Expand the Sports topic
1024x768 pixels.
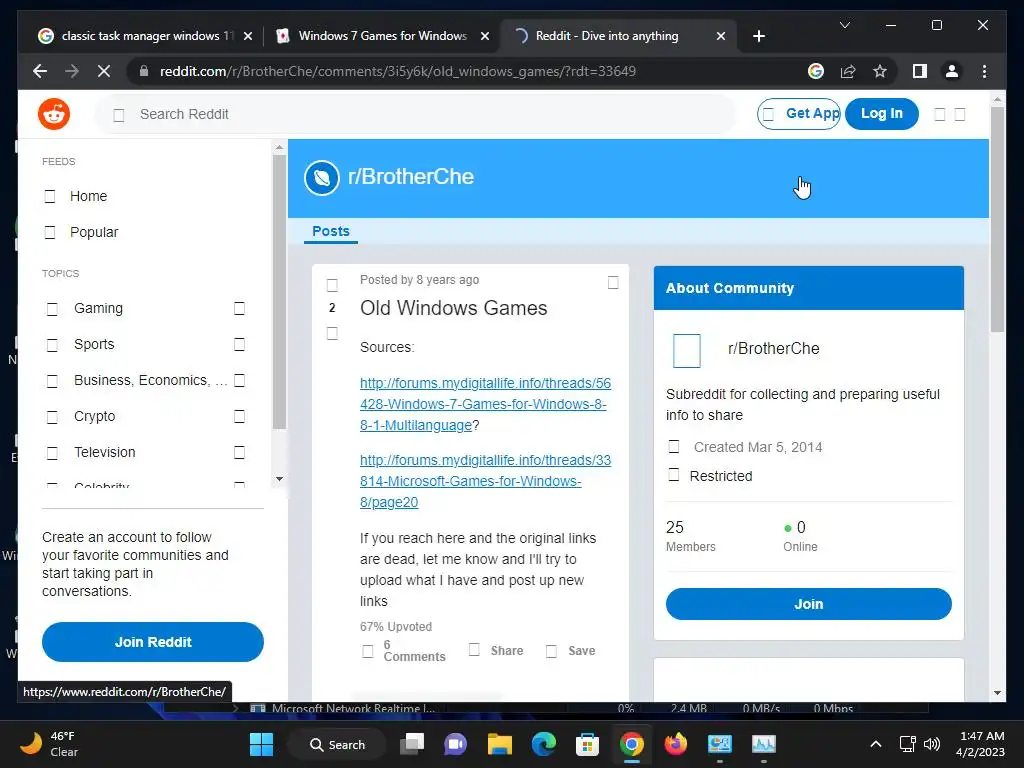[239, 344]
